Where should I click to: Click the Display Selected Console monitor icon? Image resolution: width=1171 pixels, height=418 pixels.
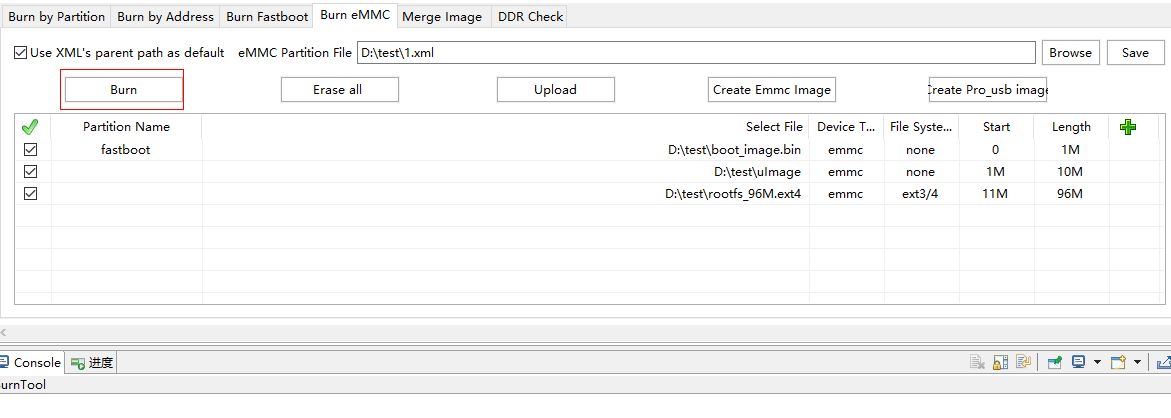click(x=1078, y=363)
